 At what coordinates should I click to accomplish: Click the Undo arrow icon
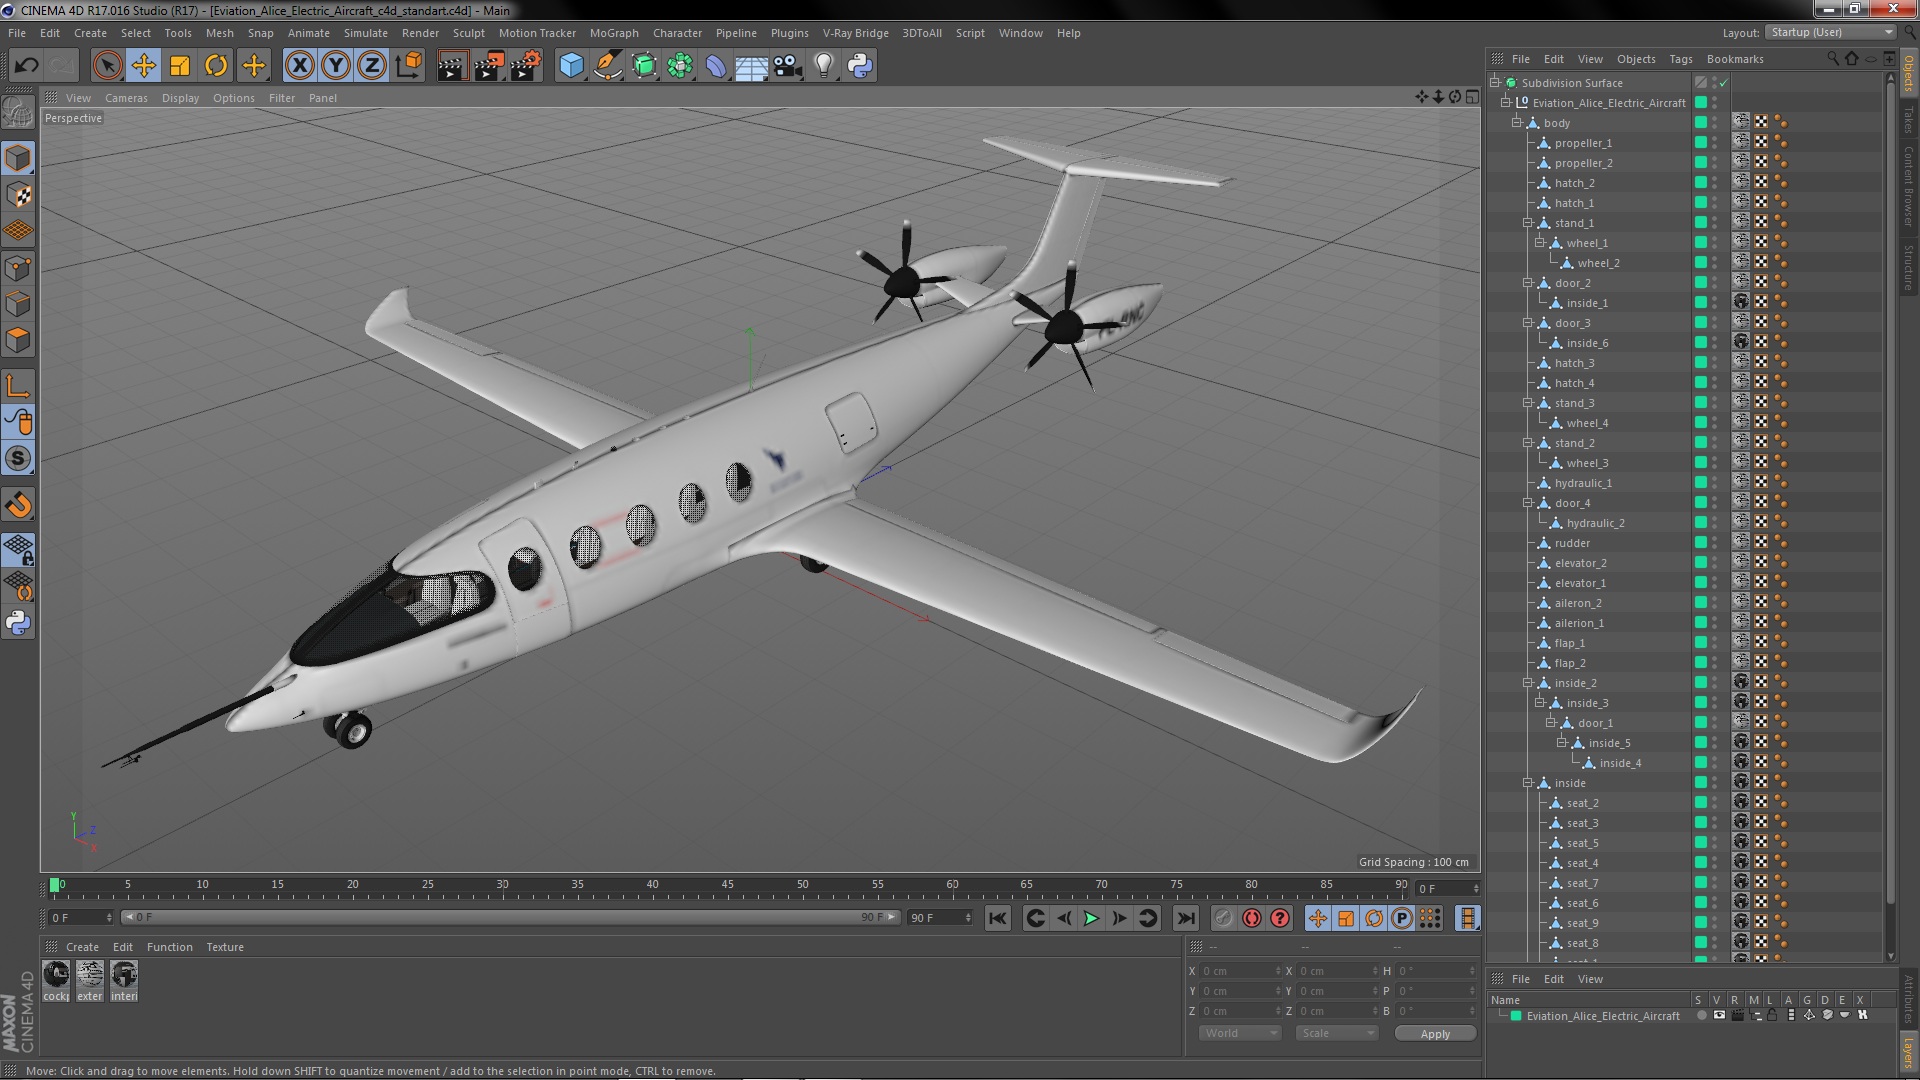(26, 66)
